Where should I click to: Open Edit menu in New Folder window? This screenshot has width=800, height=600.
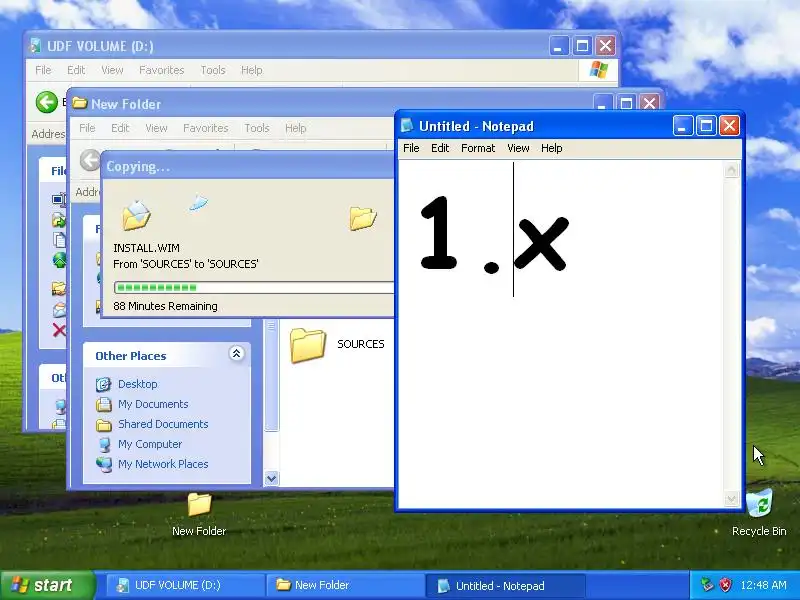tap(120, 128)
